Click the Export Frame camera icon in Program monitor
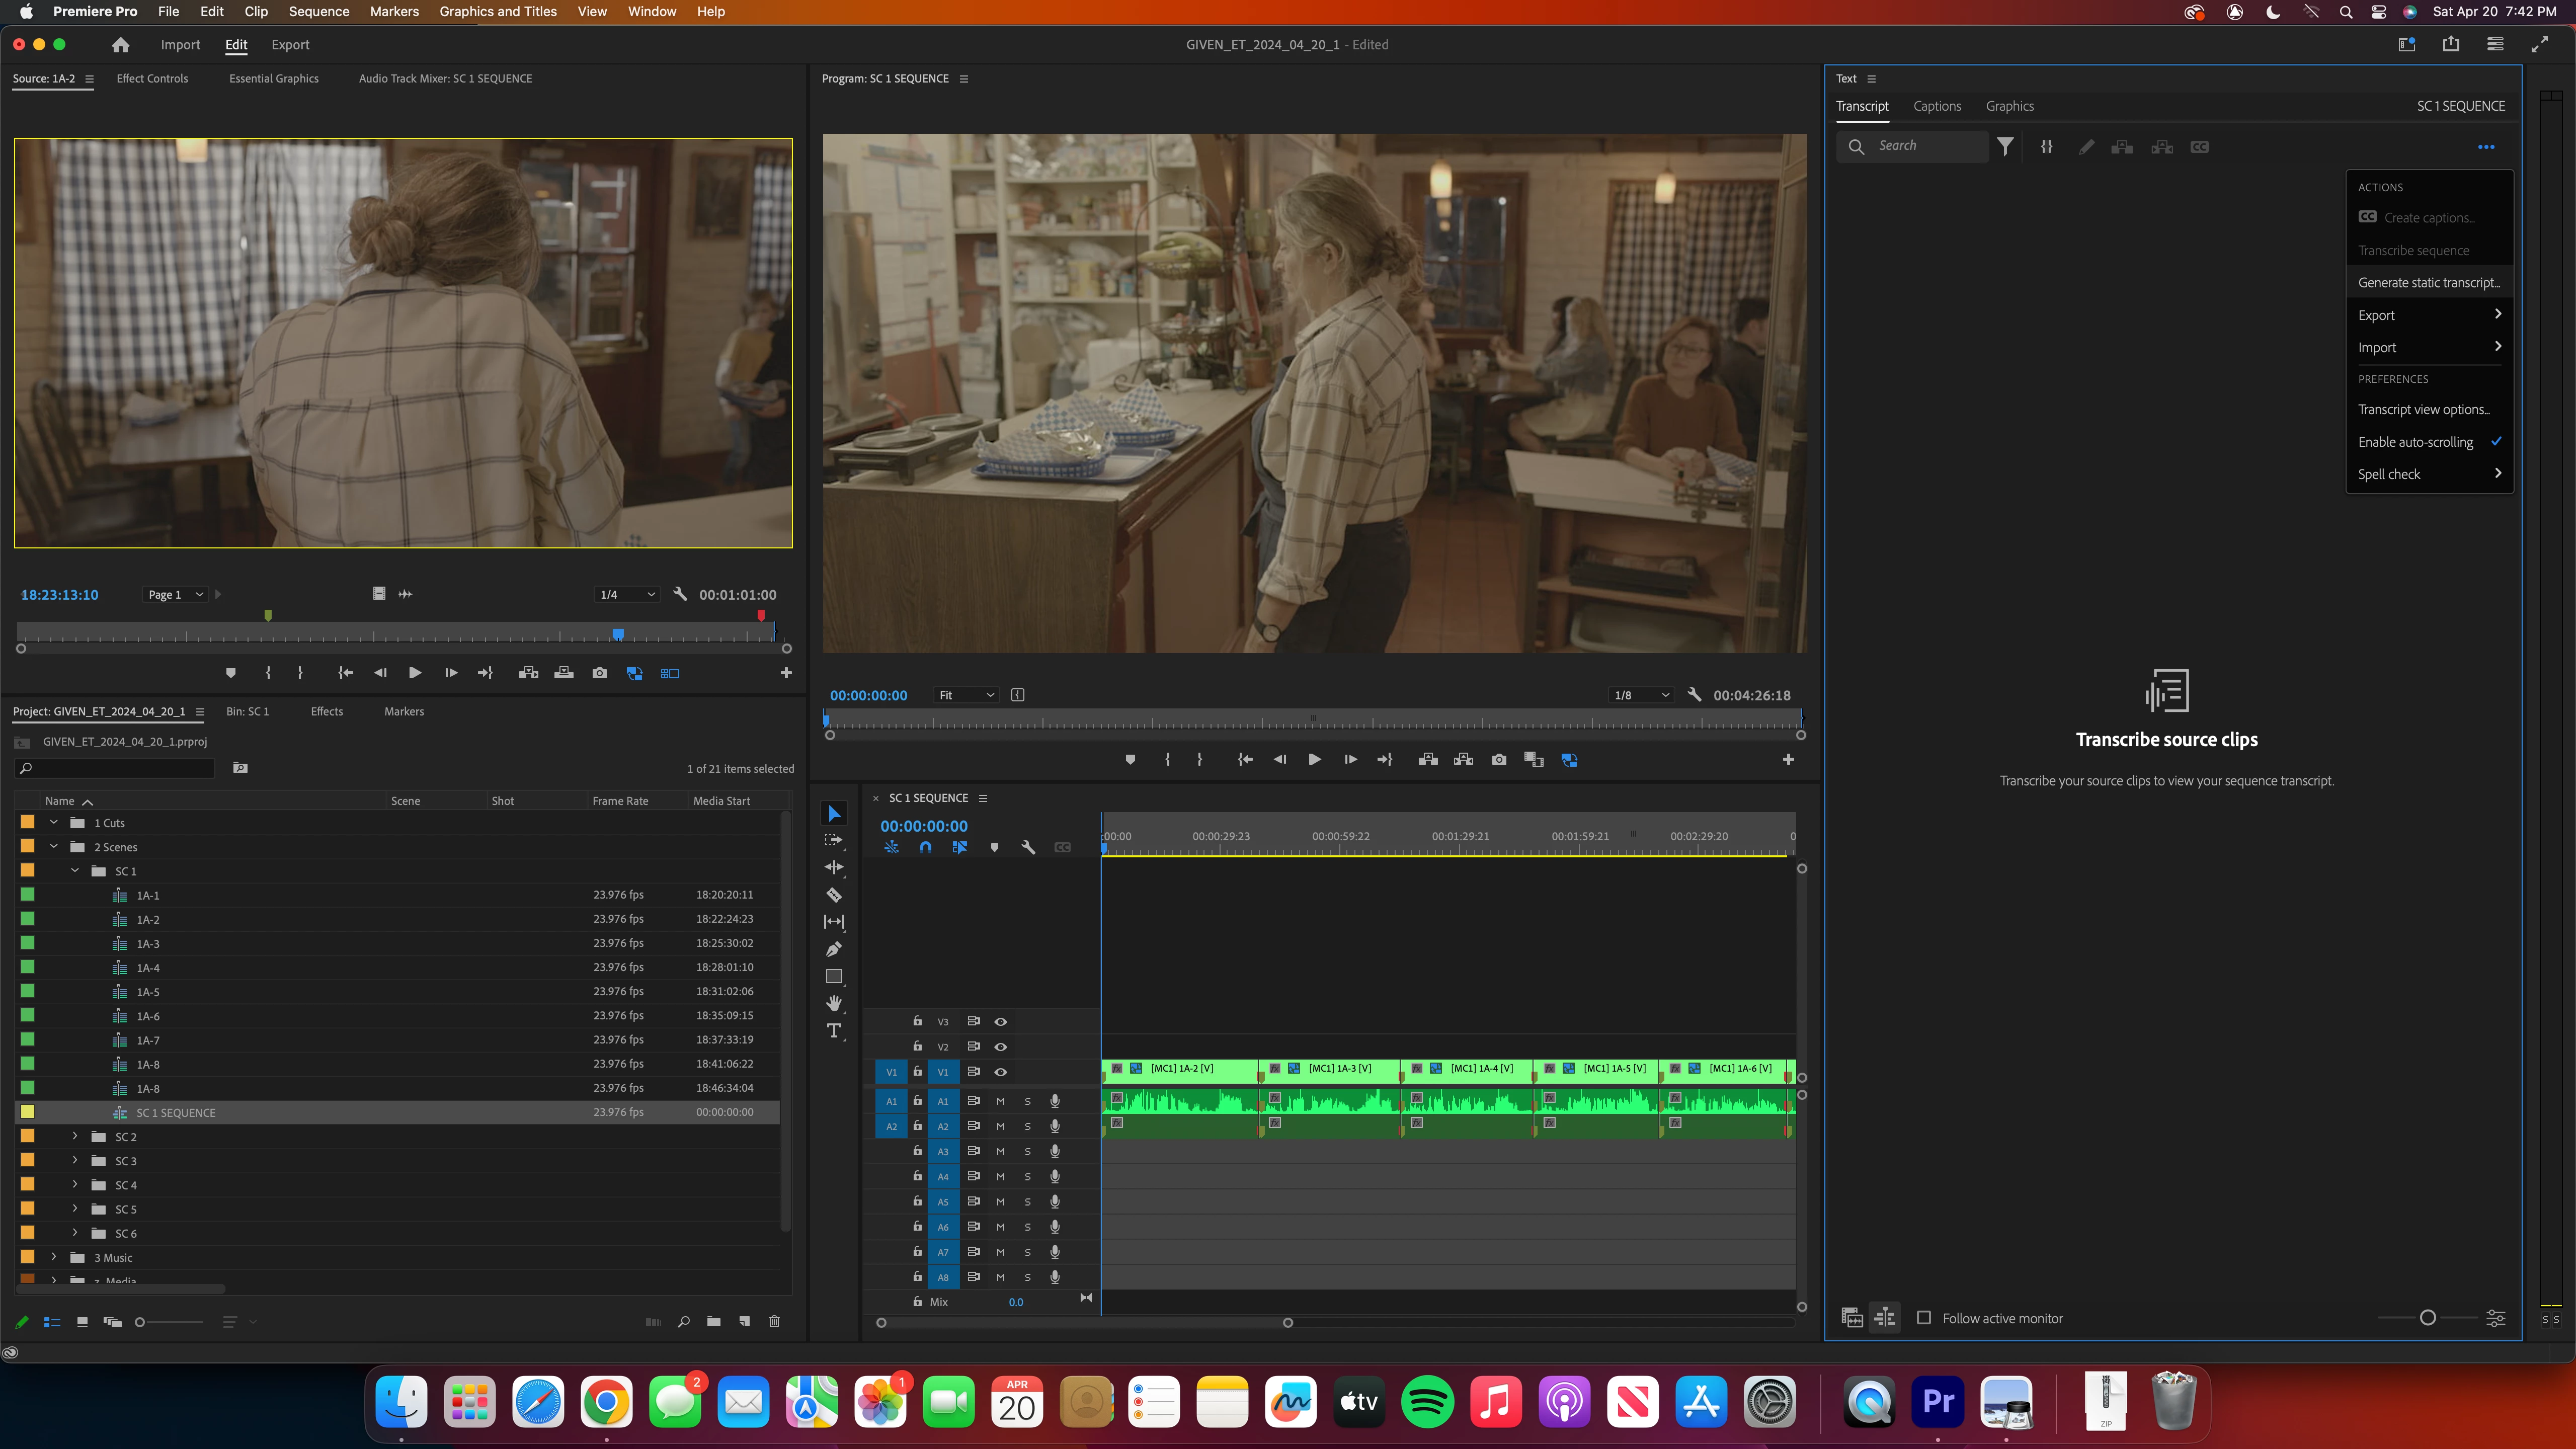 (1498, 760)
